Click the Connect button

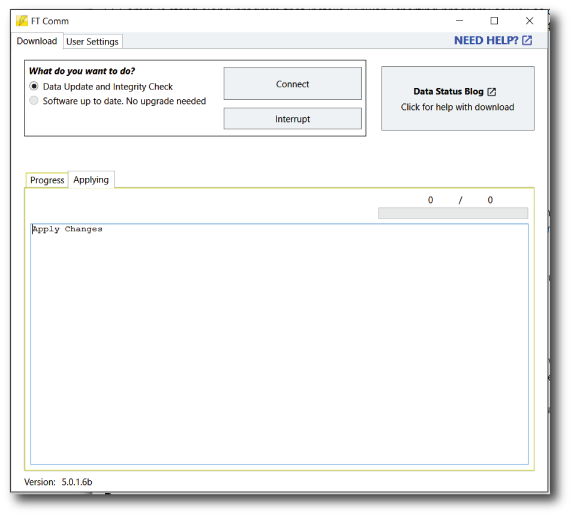[x=292, y=83]
